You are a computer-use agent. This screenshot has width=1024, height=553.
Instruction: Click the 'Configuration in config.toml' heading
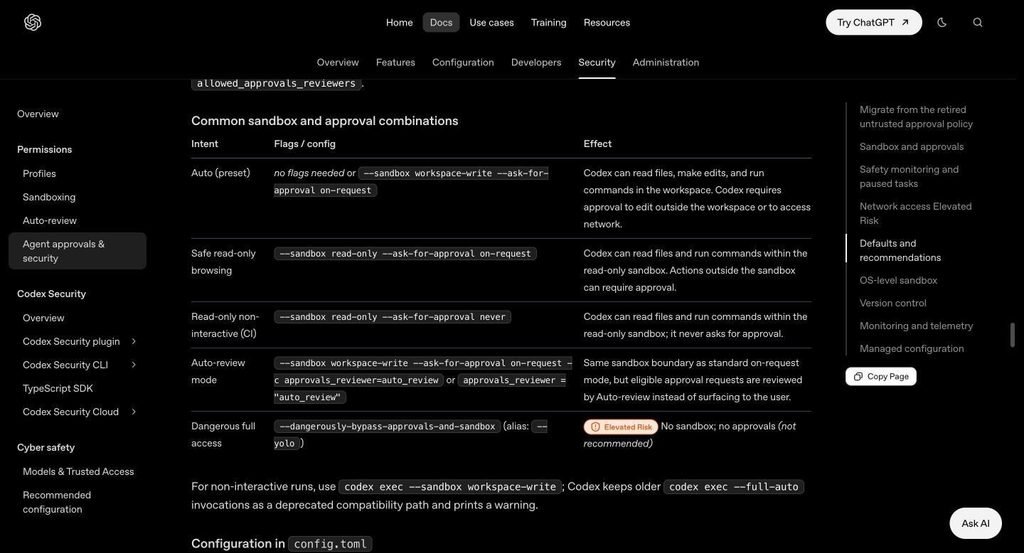282,543
